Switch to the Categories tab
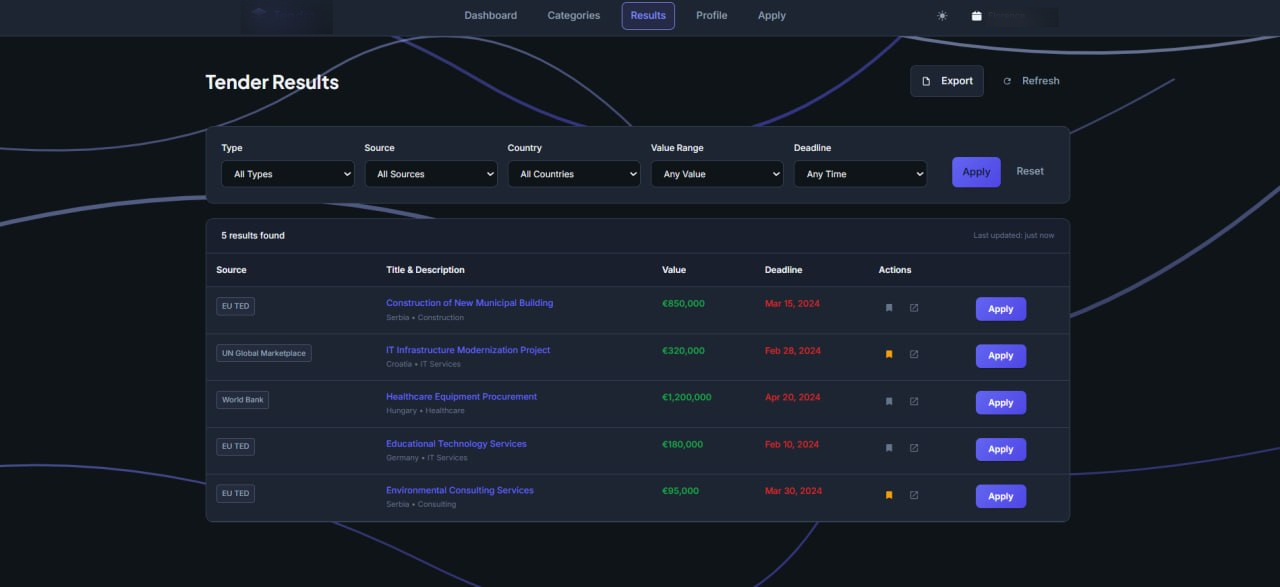 574,16
